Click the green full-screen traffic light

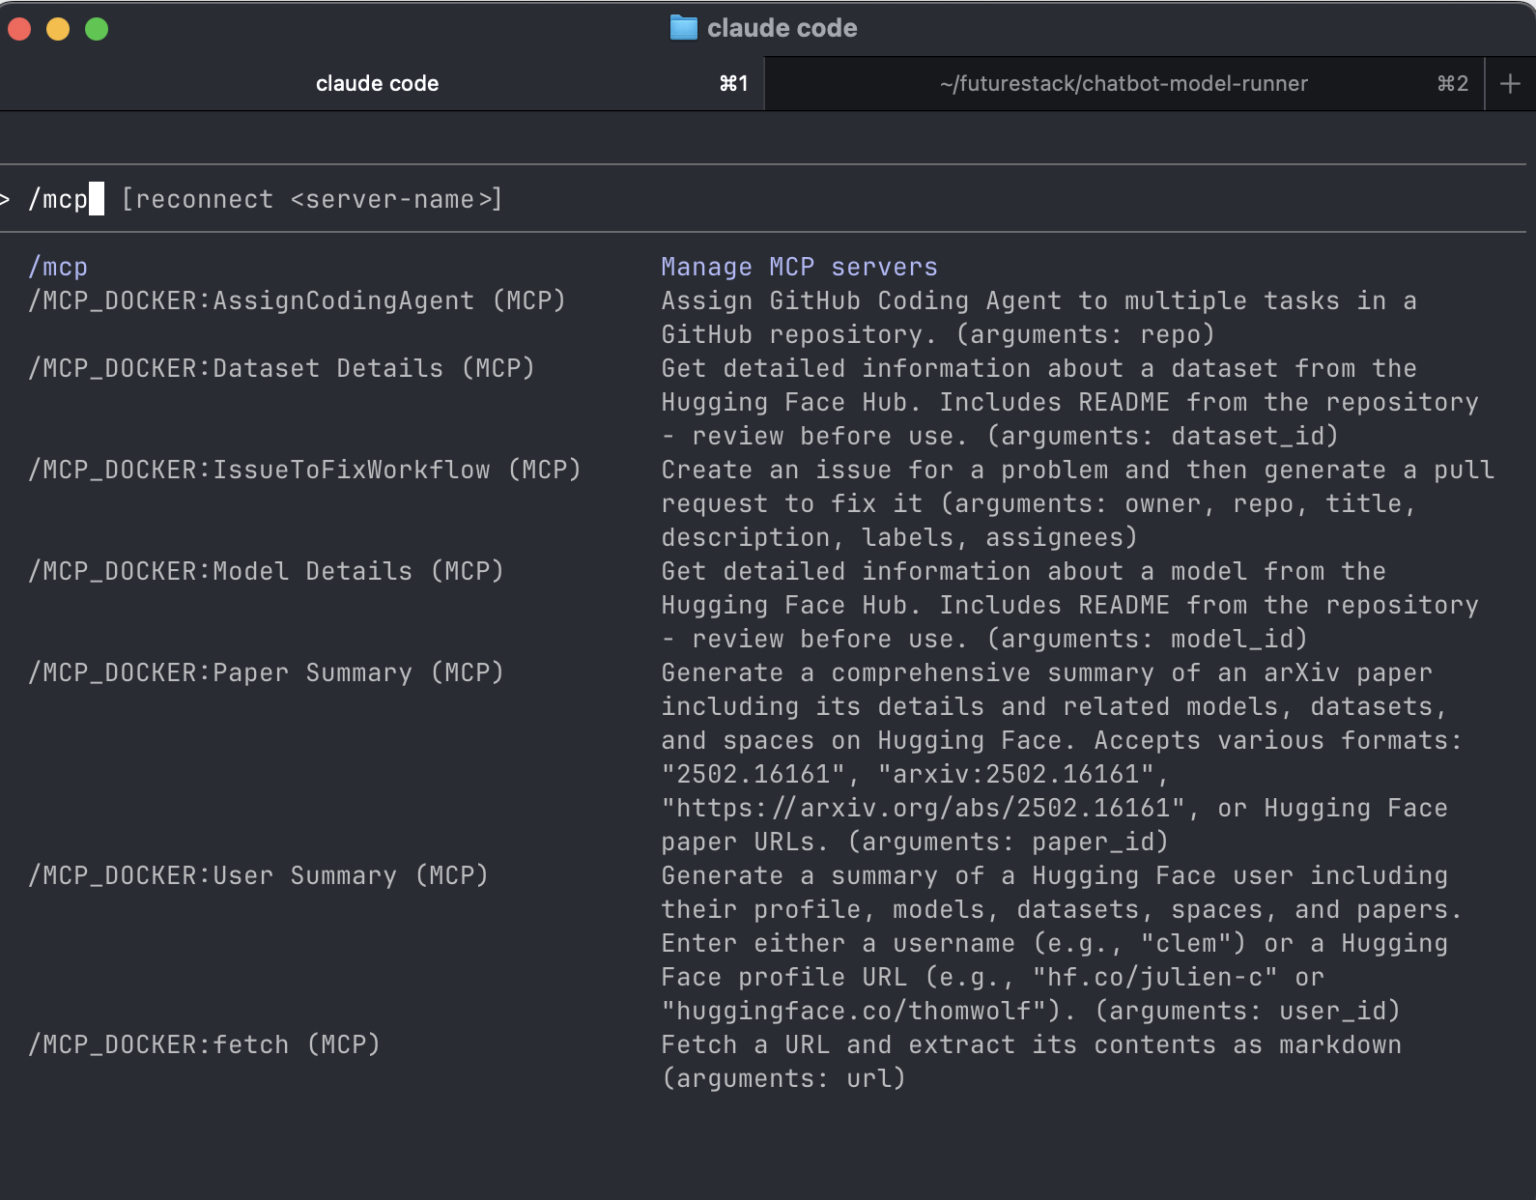(96, 30)
